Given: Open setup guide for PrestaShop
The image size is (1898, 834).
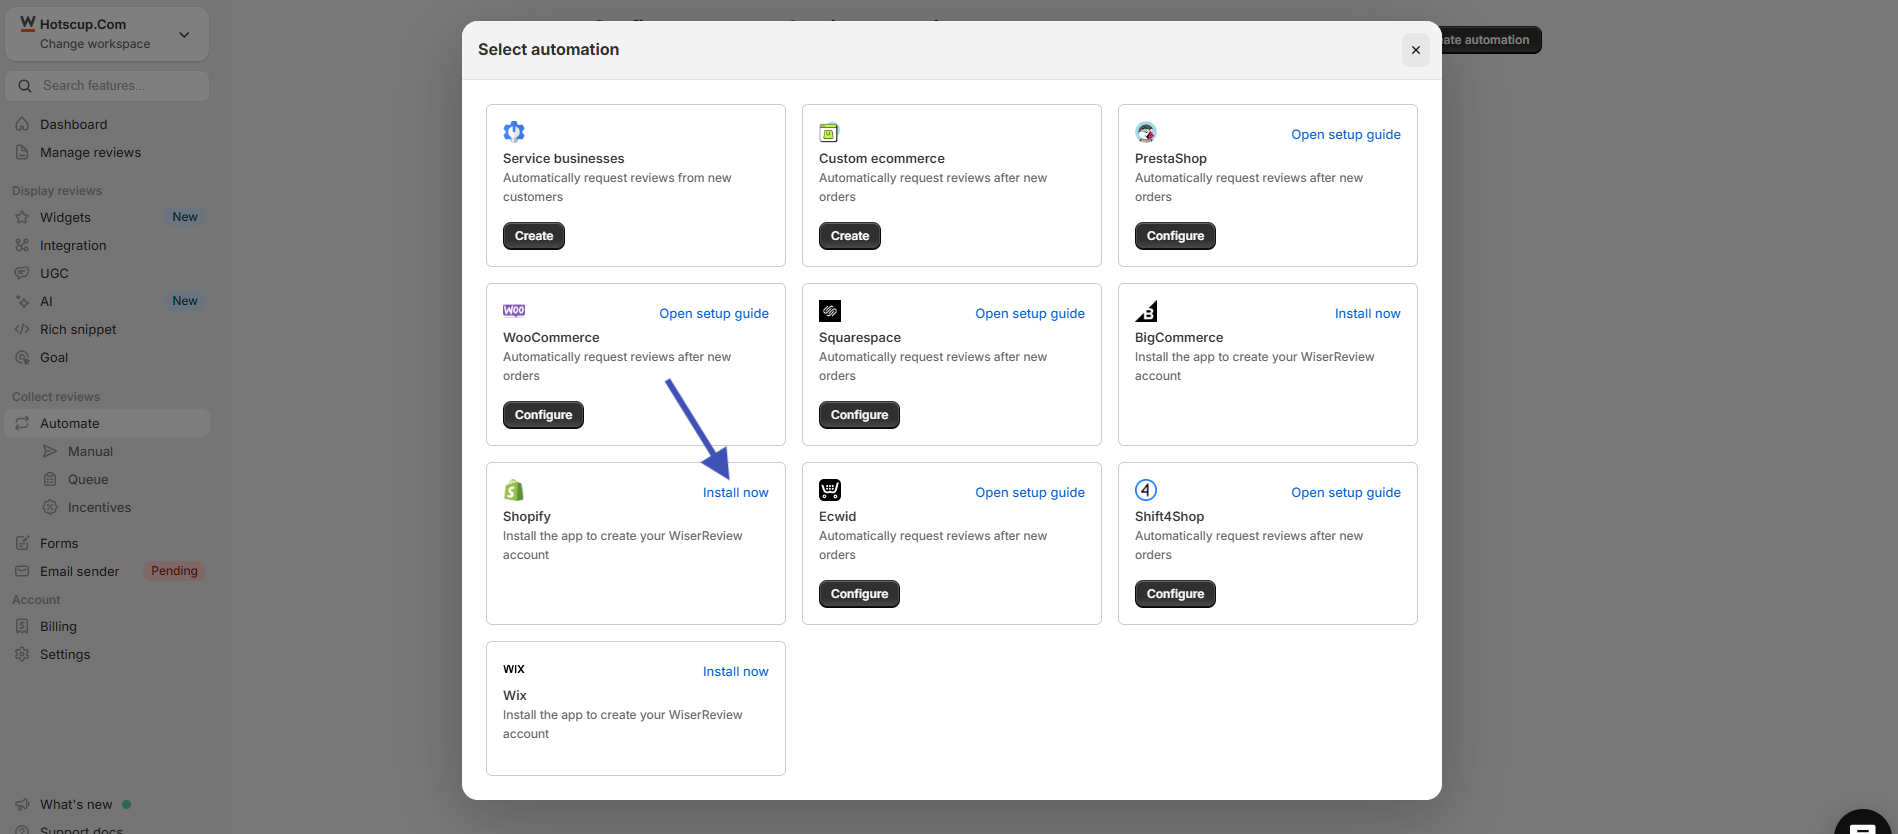Looking at the screenshot, I should click(1346, 134).
